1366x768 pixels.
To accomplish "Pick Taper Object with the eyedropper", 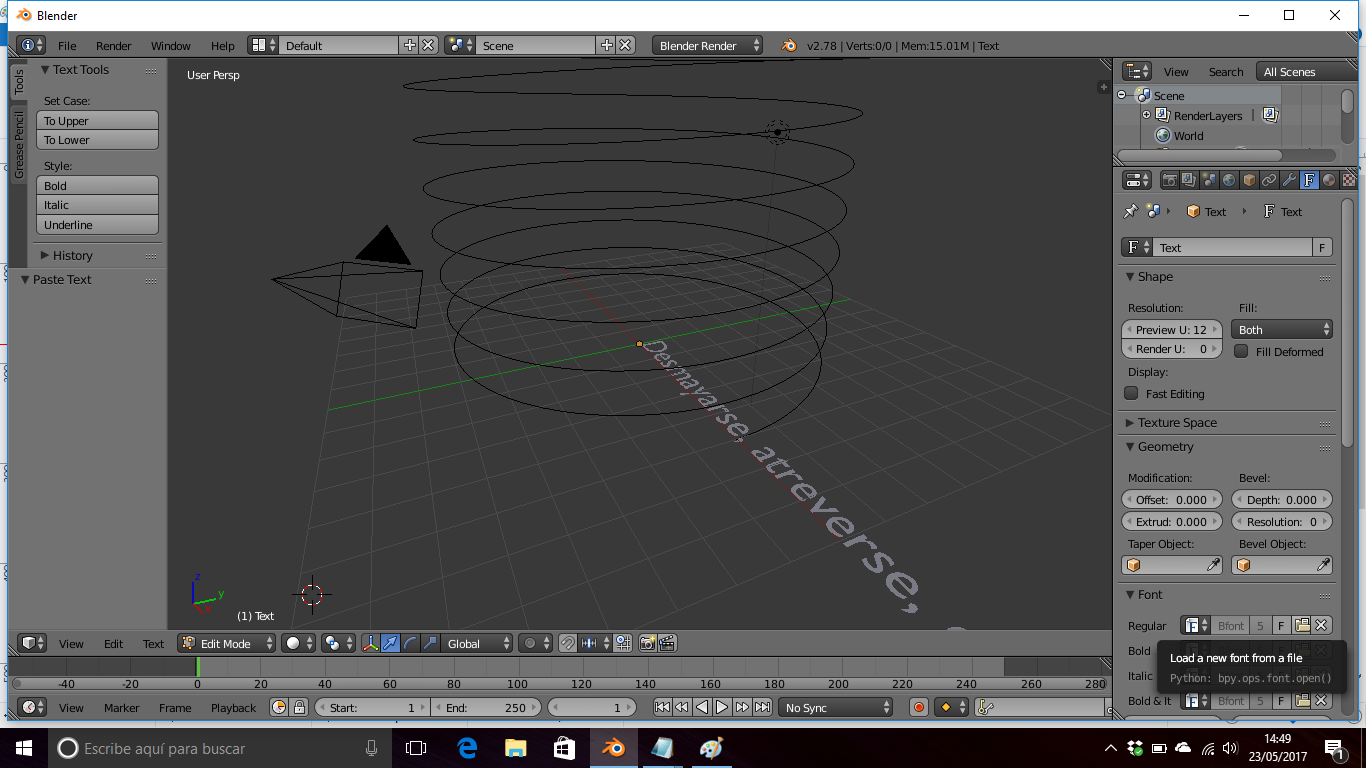I will [1213, 565].
